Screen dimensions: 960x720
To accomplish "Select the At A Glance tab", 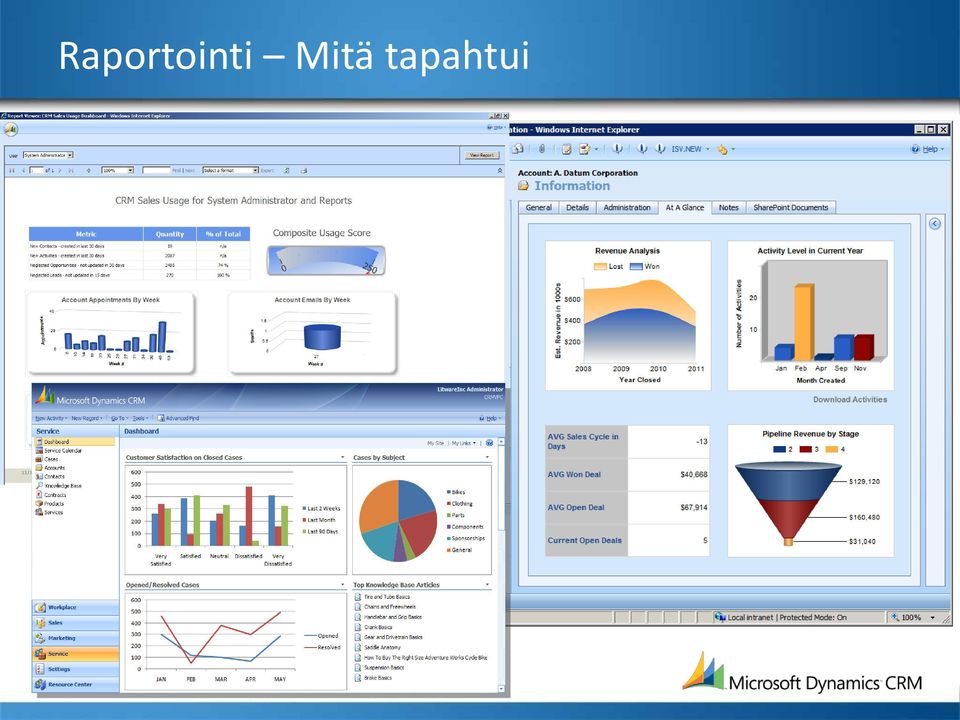I will pos(684,208).
